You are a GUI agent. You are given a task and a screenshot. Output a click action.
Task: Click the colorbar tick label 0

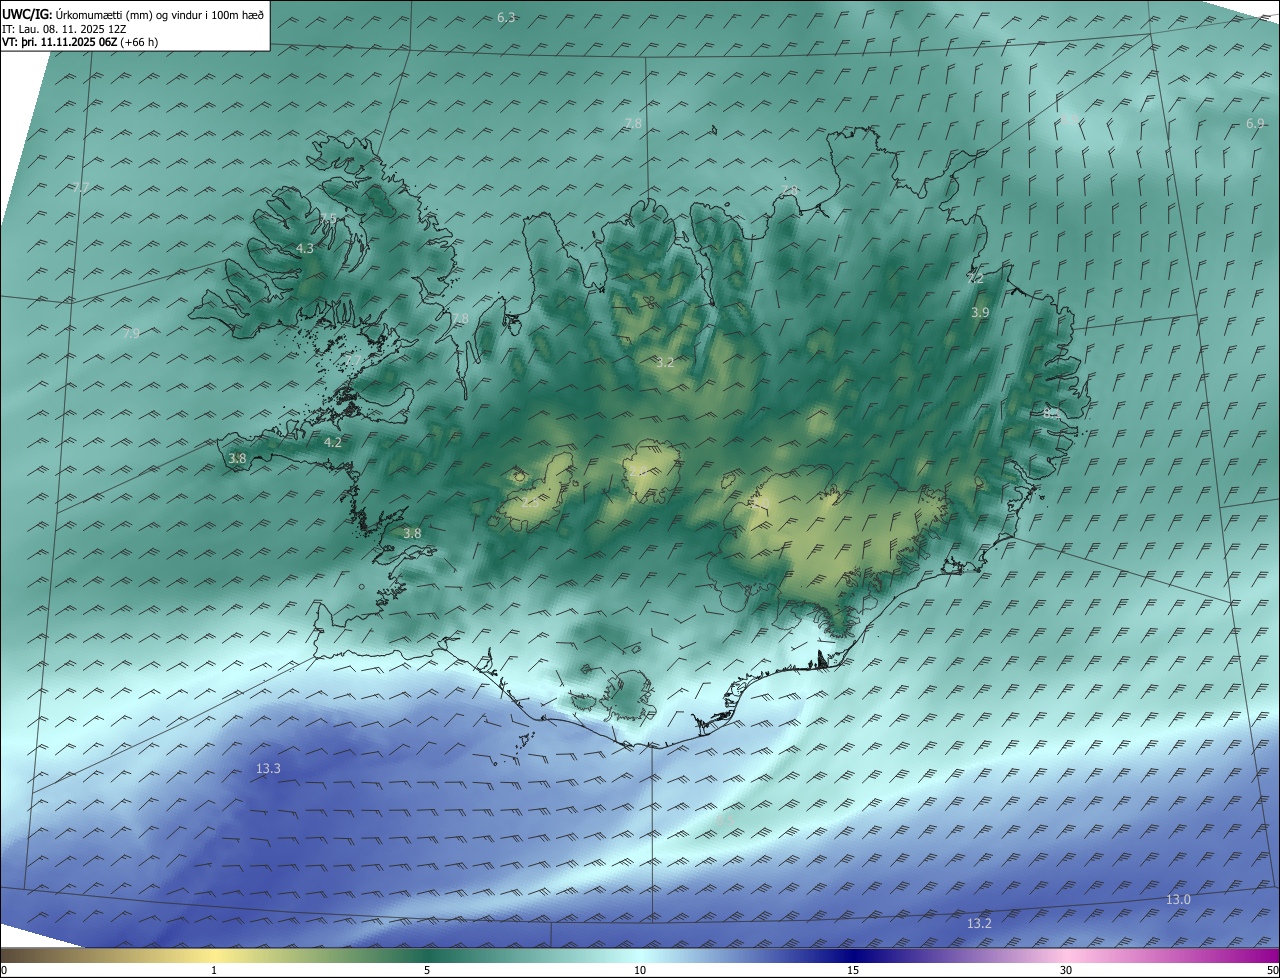(x=4, y=970)
